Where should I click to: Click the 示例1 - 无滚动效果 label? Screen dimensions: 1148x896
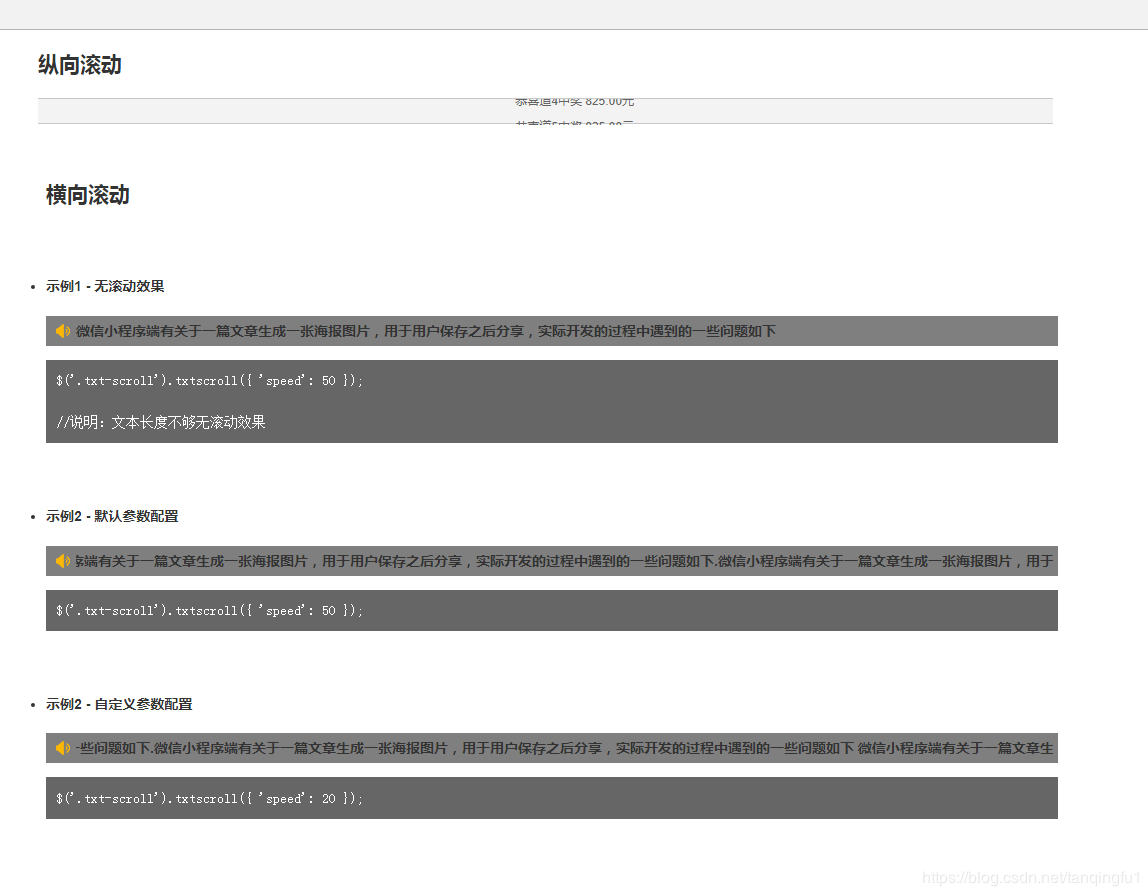tap(105, 286)
